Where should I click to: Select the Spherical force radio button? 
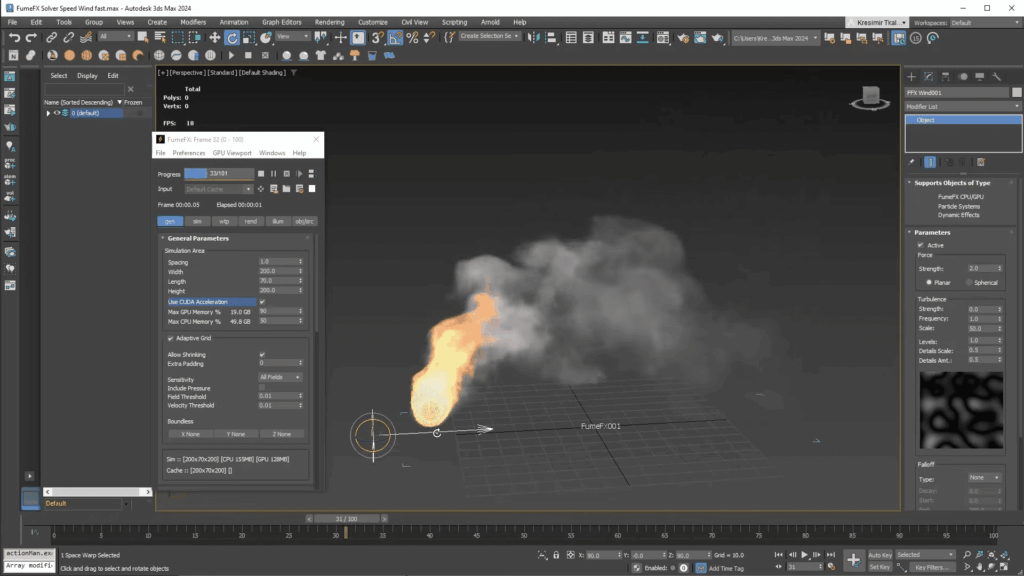pos(969,283)
